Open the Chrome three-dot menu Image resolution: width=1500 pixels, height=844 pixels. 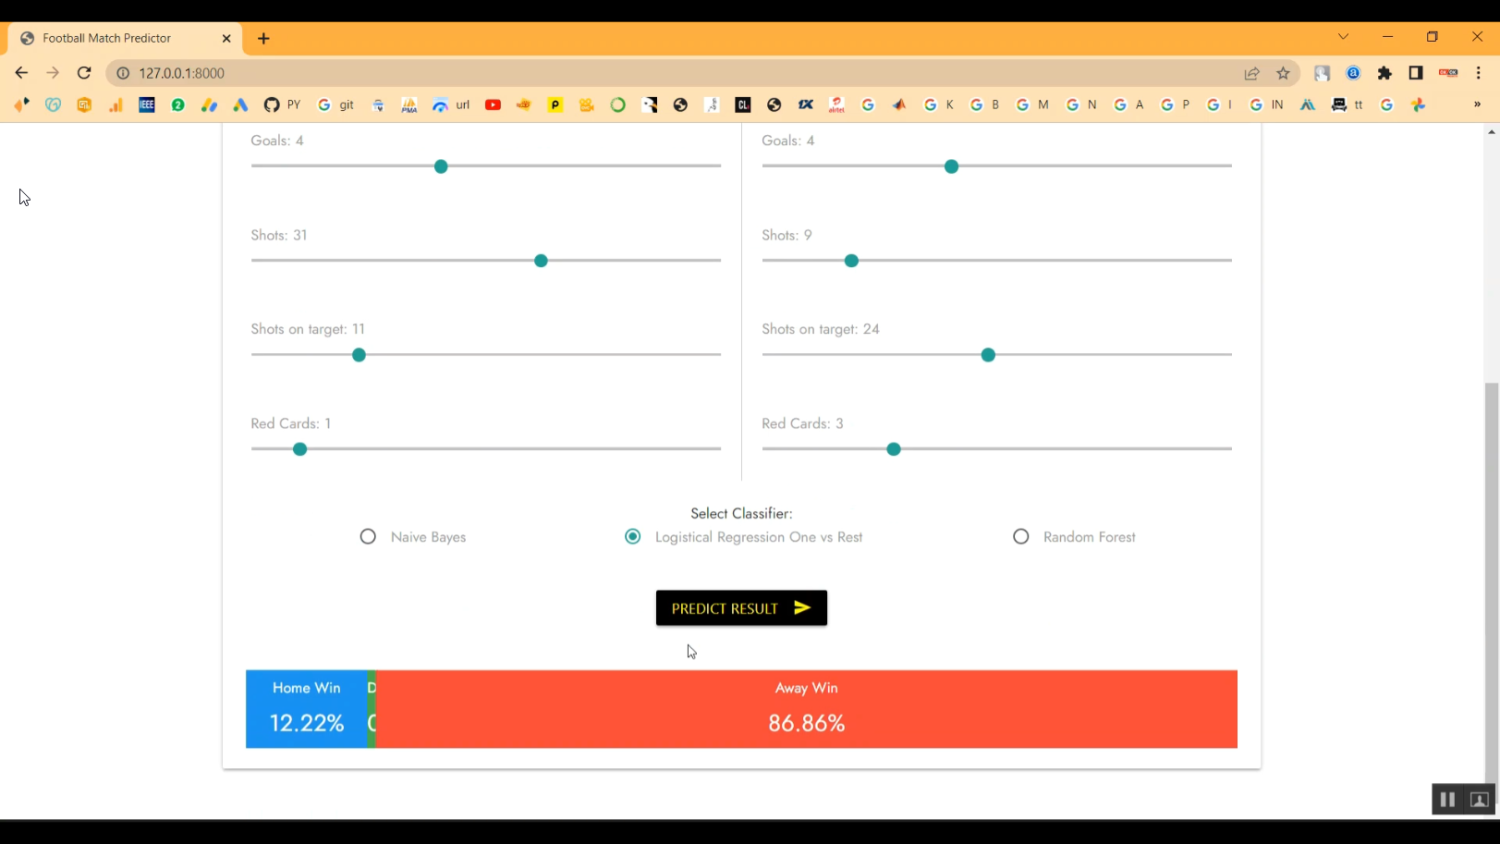pyautogui.click(x=1478, y=73)
